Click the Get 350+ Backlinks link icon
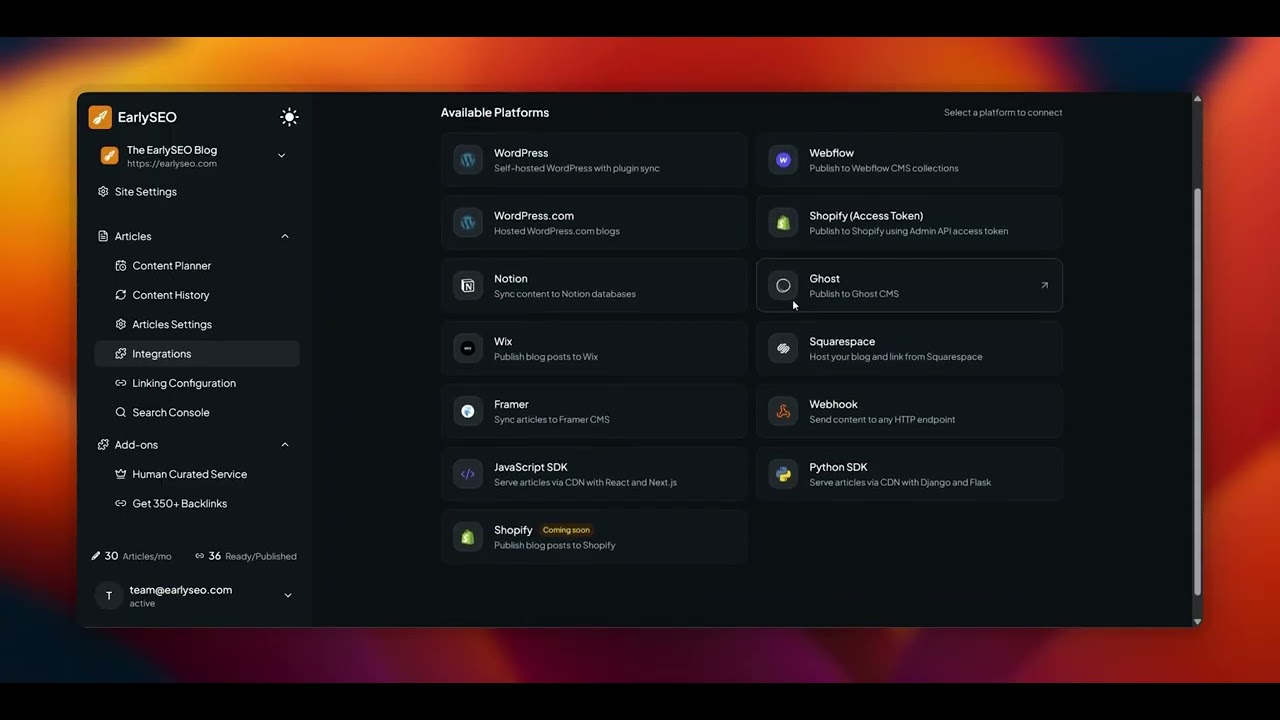Image resolution: width=1280 pixels, height=720 pixels. tap(121, 504)
